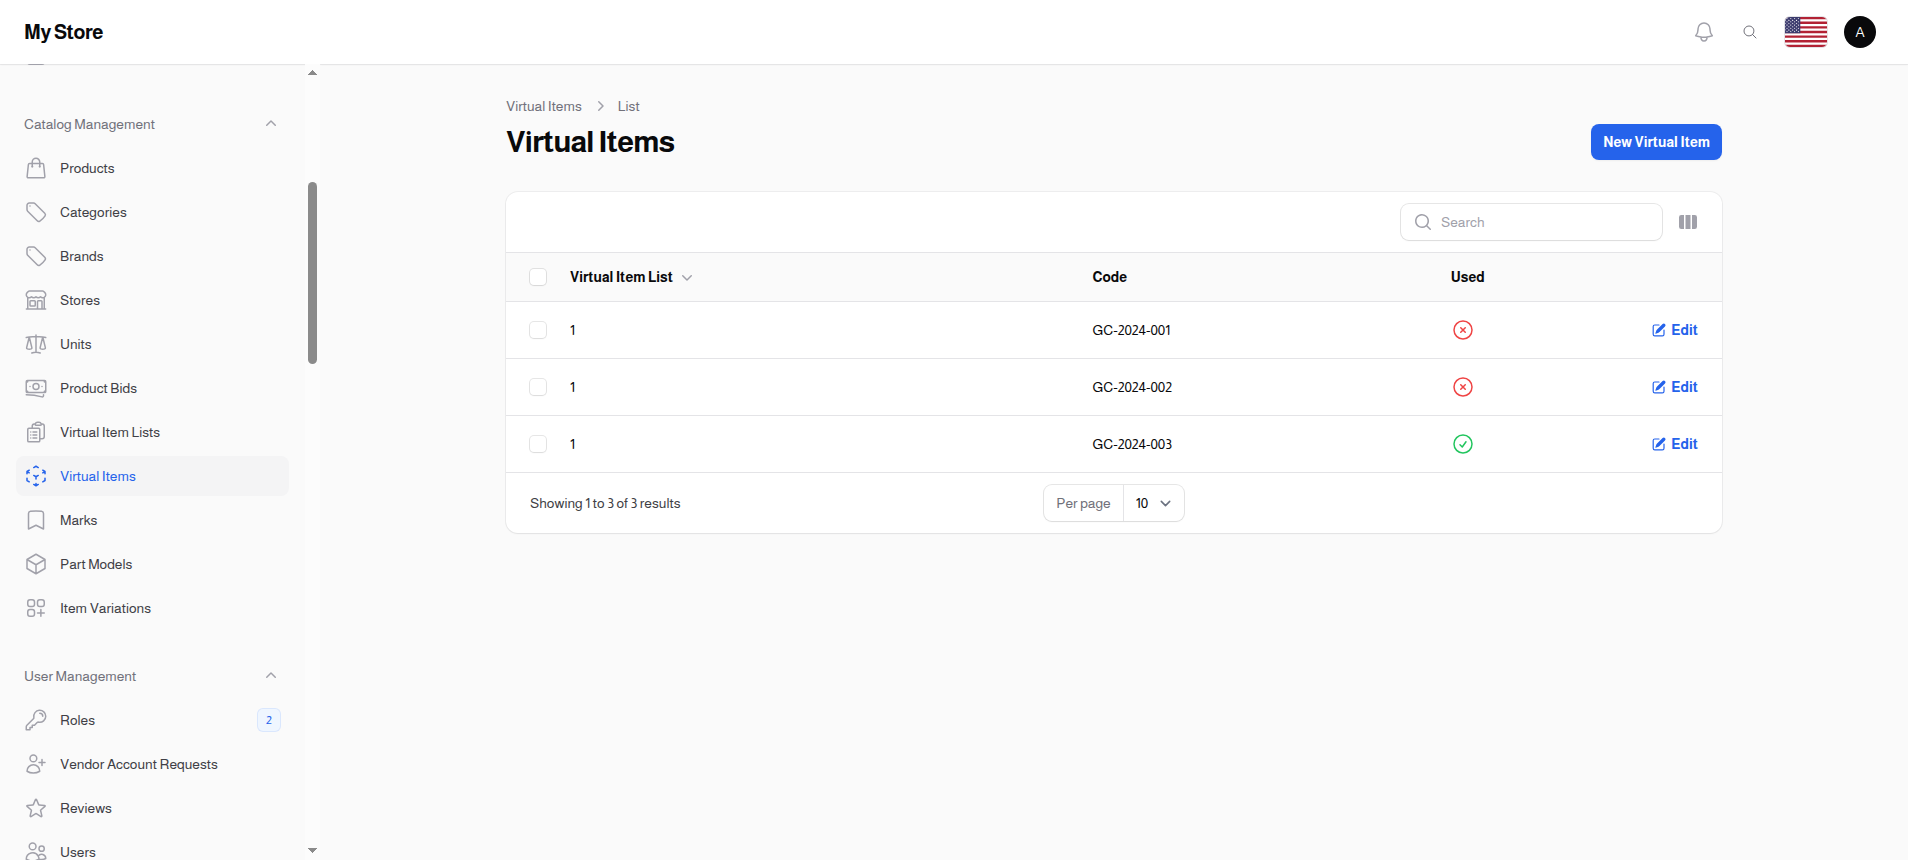The width and height of the screenshot is (1908, 860).
Task: Focus the table Search input field
Action: coord(1531,222)
